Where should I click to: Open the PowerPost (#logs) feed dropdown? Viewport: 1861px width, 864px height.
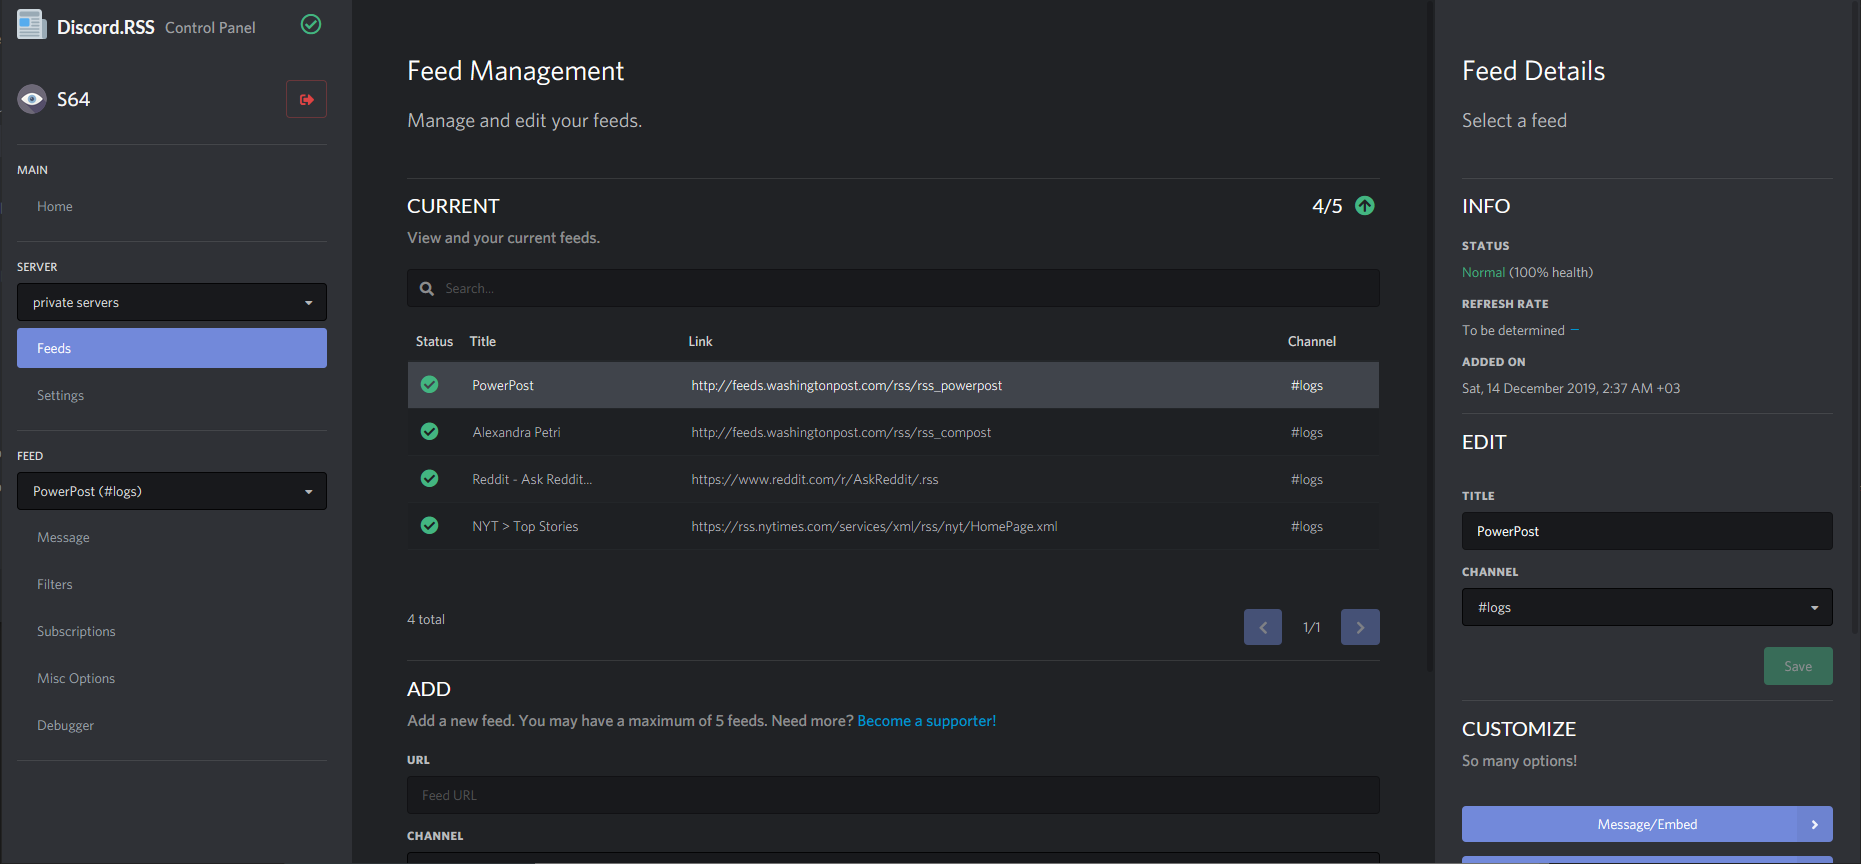[172, 491]
